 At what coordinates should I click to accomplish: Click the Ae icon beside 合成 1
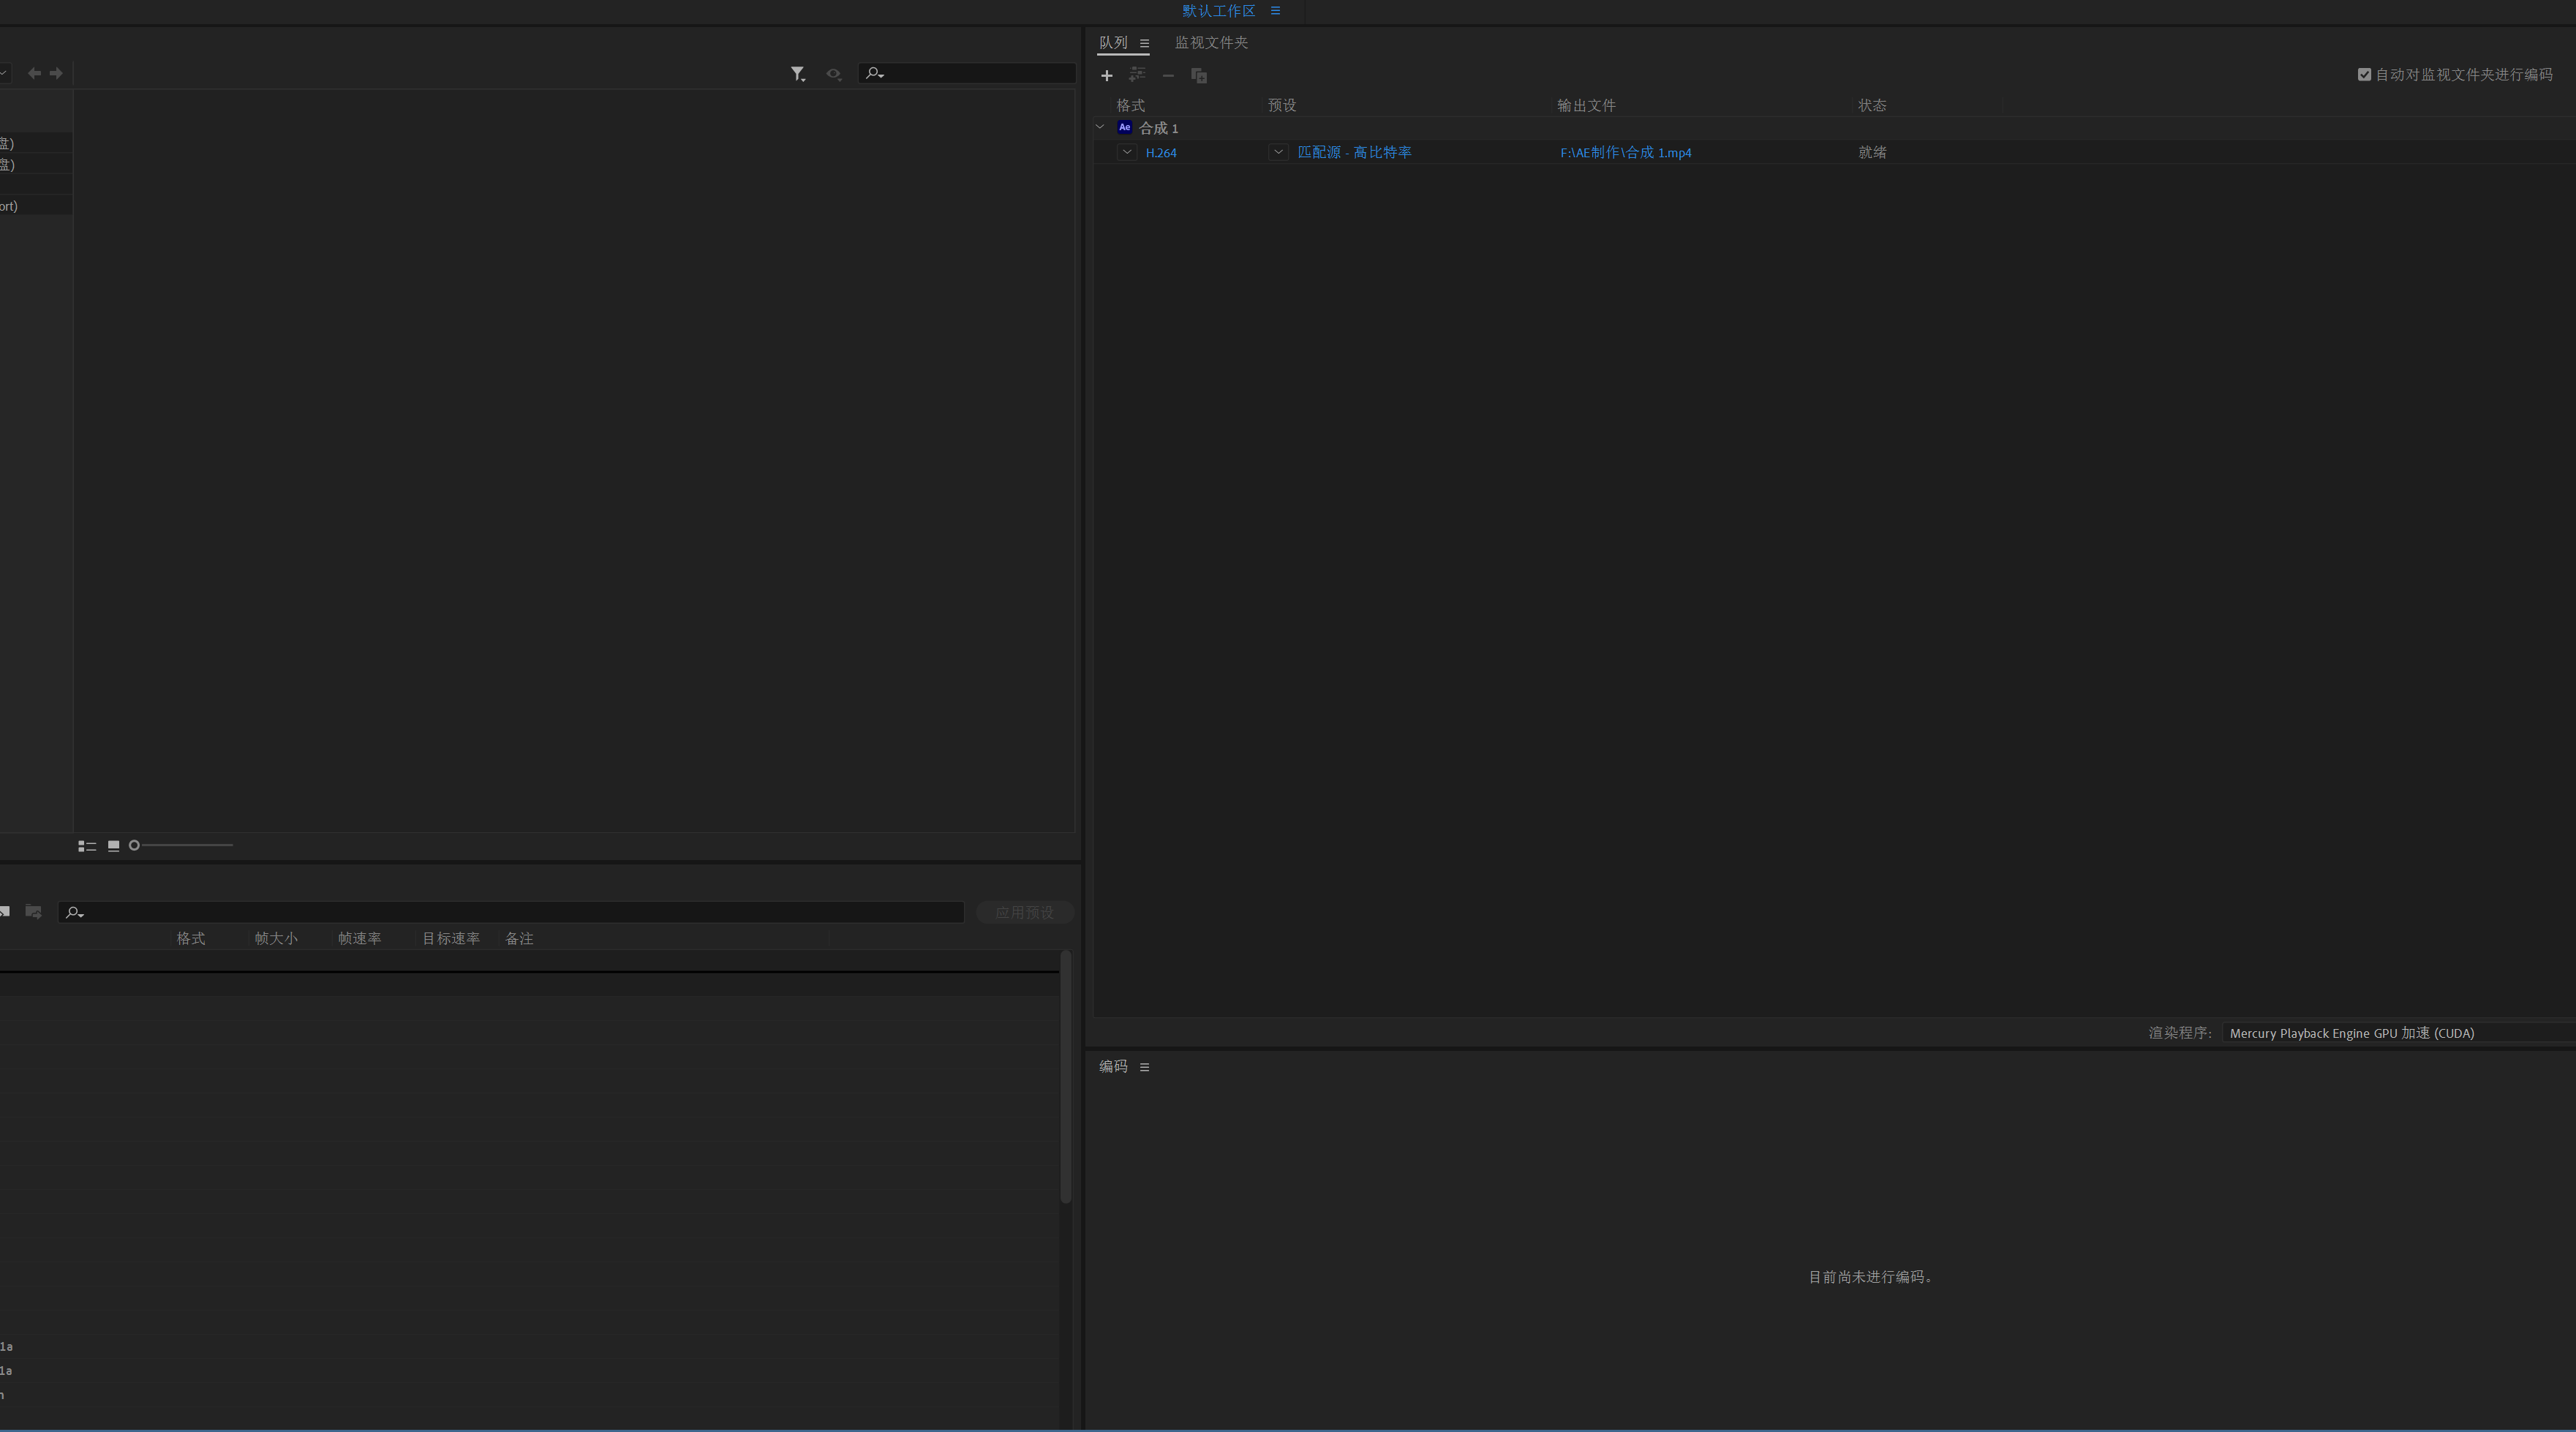1124,128
